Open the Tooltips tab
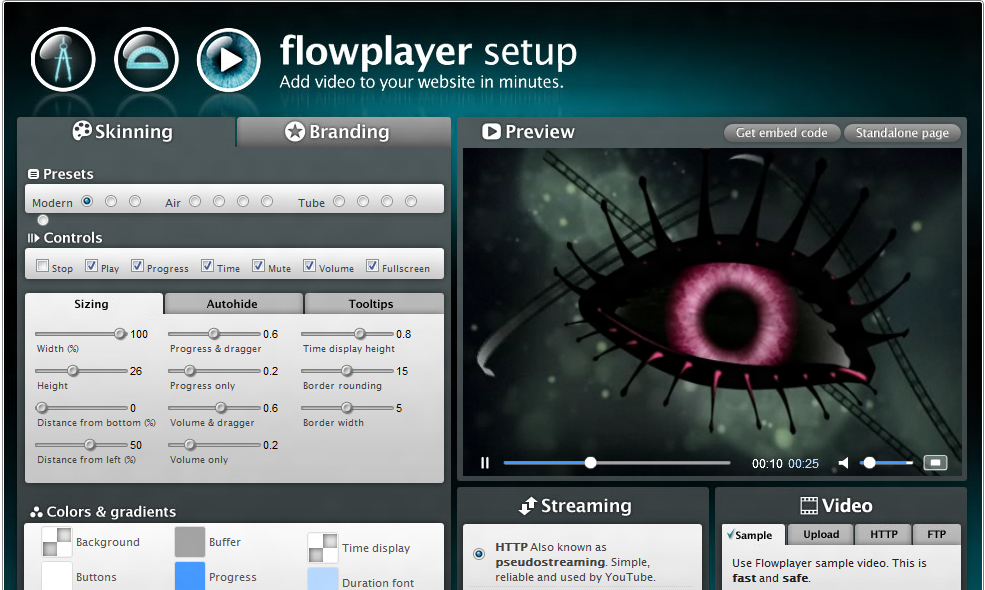The width and height of the screenshot is (985, 590). (x=374, y=304)
